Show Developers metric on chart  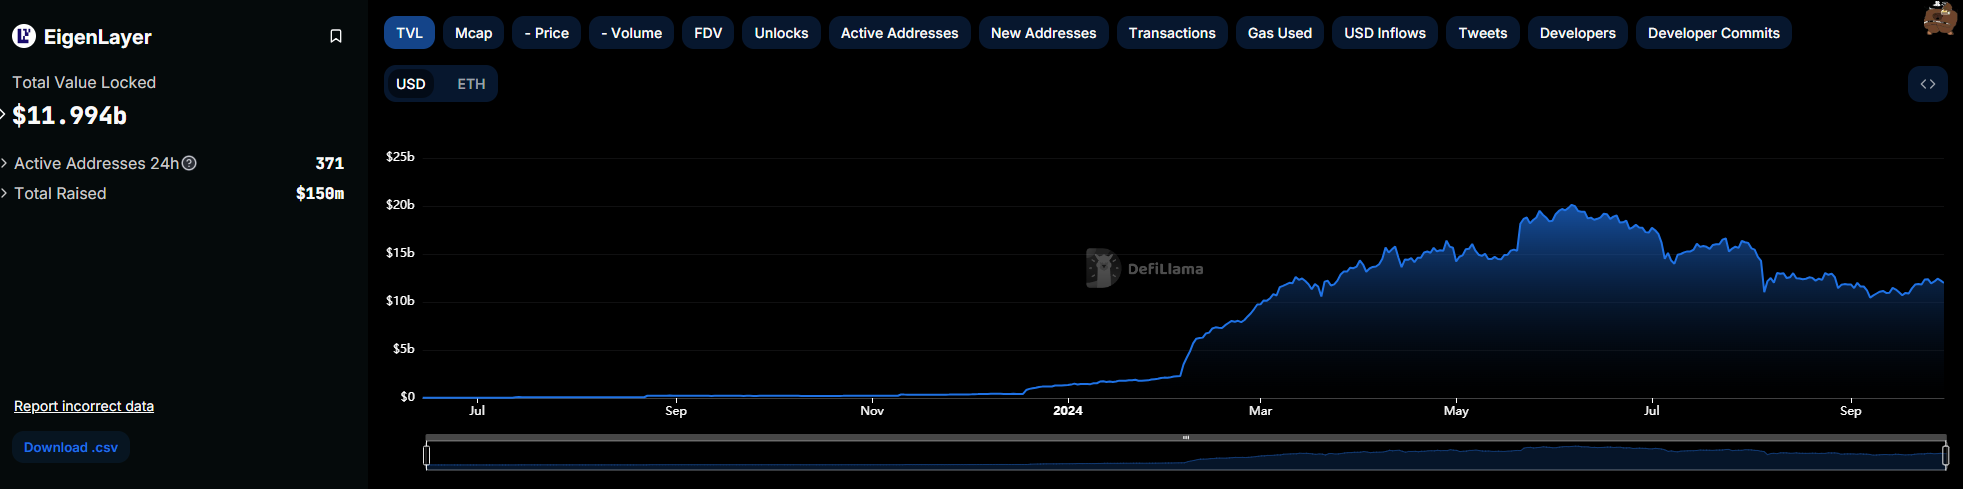[1578, 33]
